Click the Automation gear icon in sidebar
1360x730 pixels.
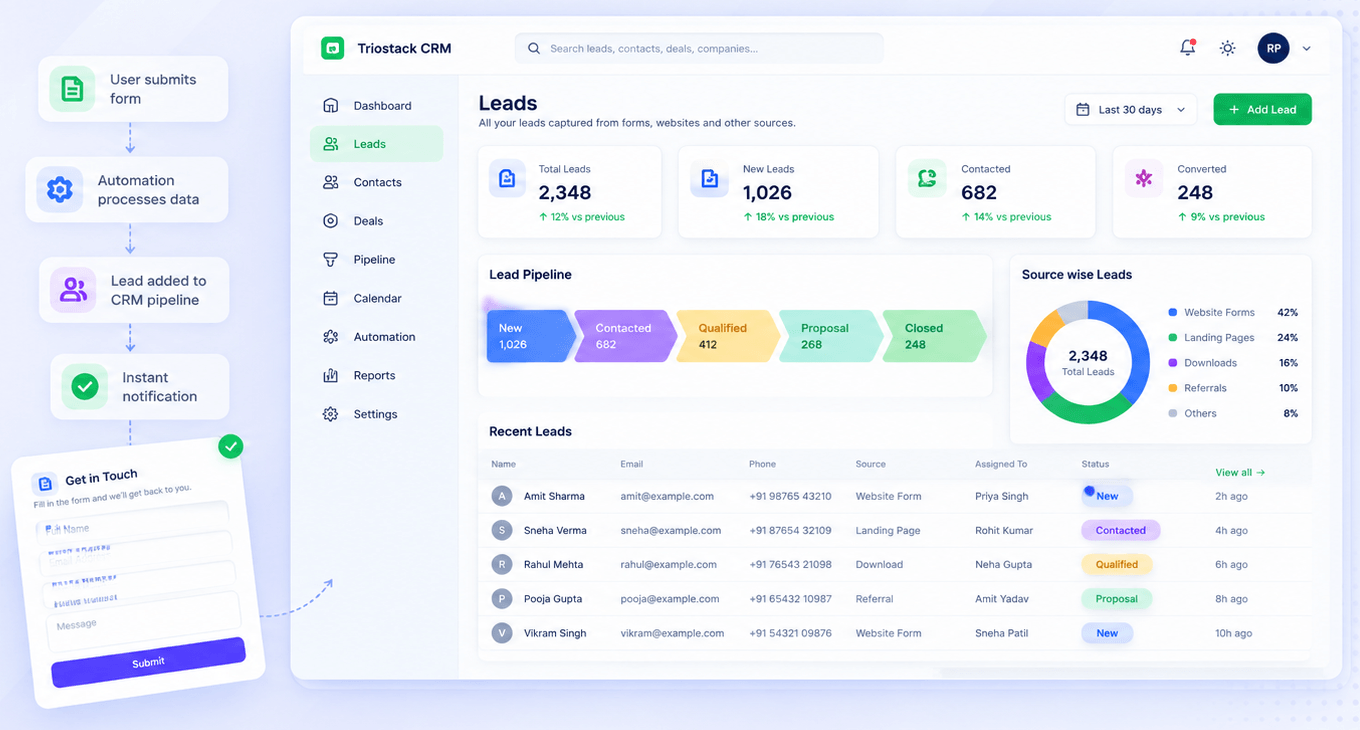330,337
